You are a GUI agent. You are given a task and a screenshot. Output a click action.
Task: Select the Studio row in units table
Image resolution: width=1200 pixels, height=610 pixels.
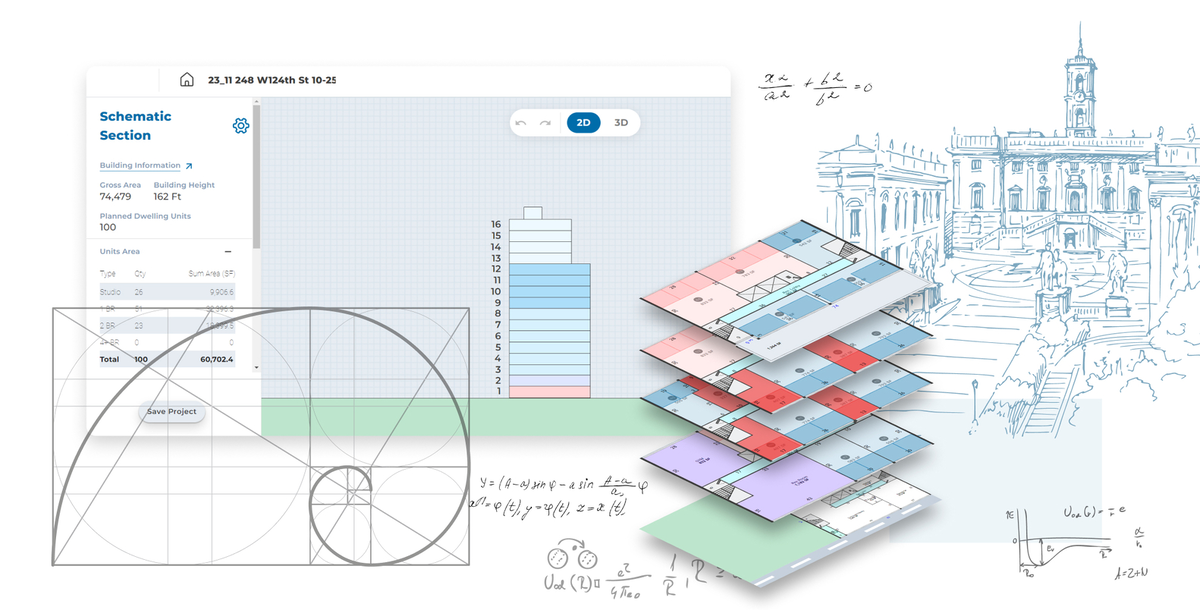(167, 292)
